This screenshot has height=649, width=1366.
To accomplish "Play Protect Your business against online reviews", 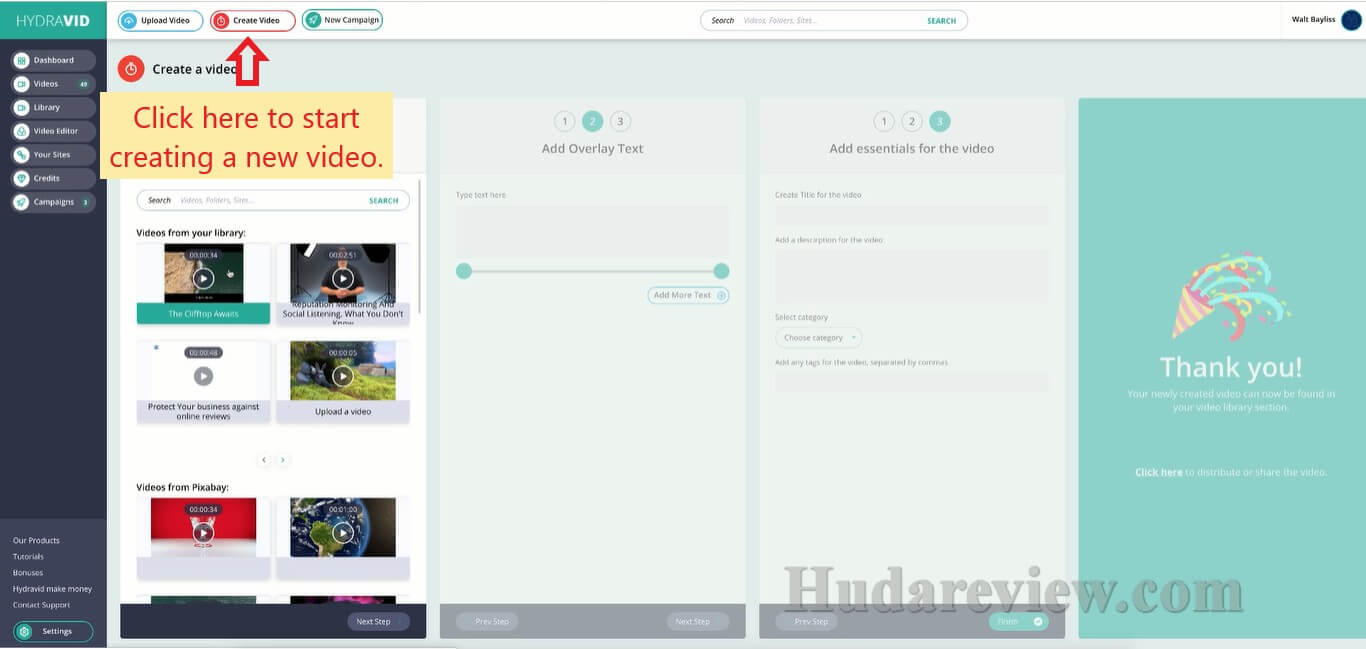I will (203, 376).
